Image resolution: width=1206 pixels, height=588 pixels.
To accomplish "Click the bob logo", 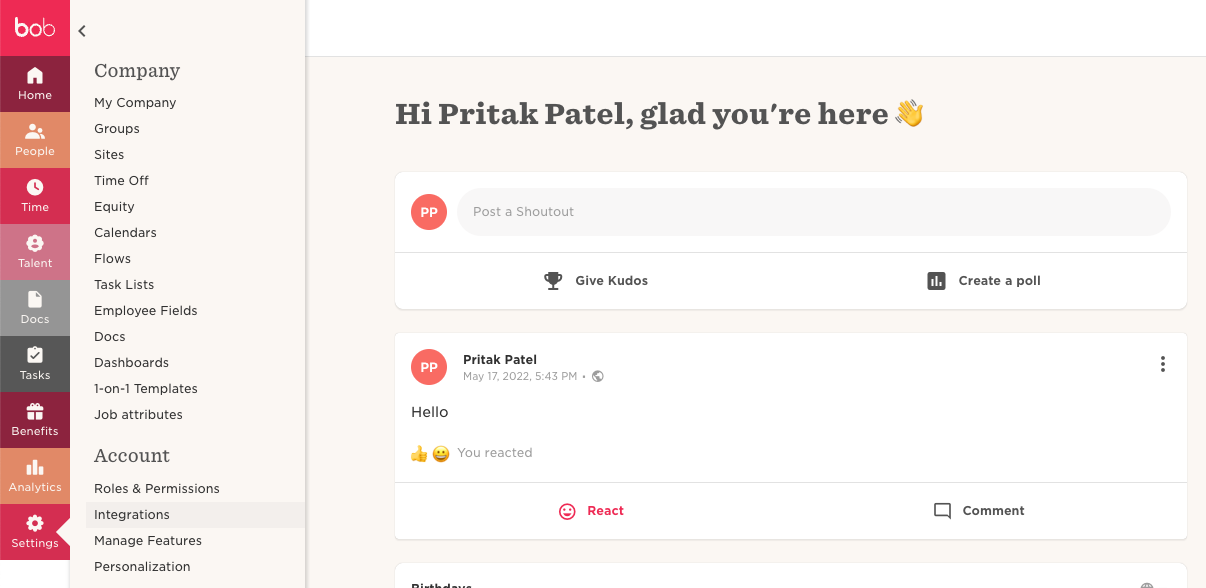I will [x=35, y=28].
